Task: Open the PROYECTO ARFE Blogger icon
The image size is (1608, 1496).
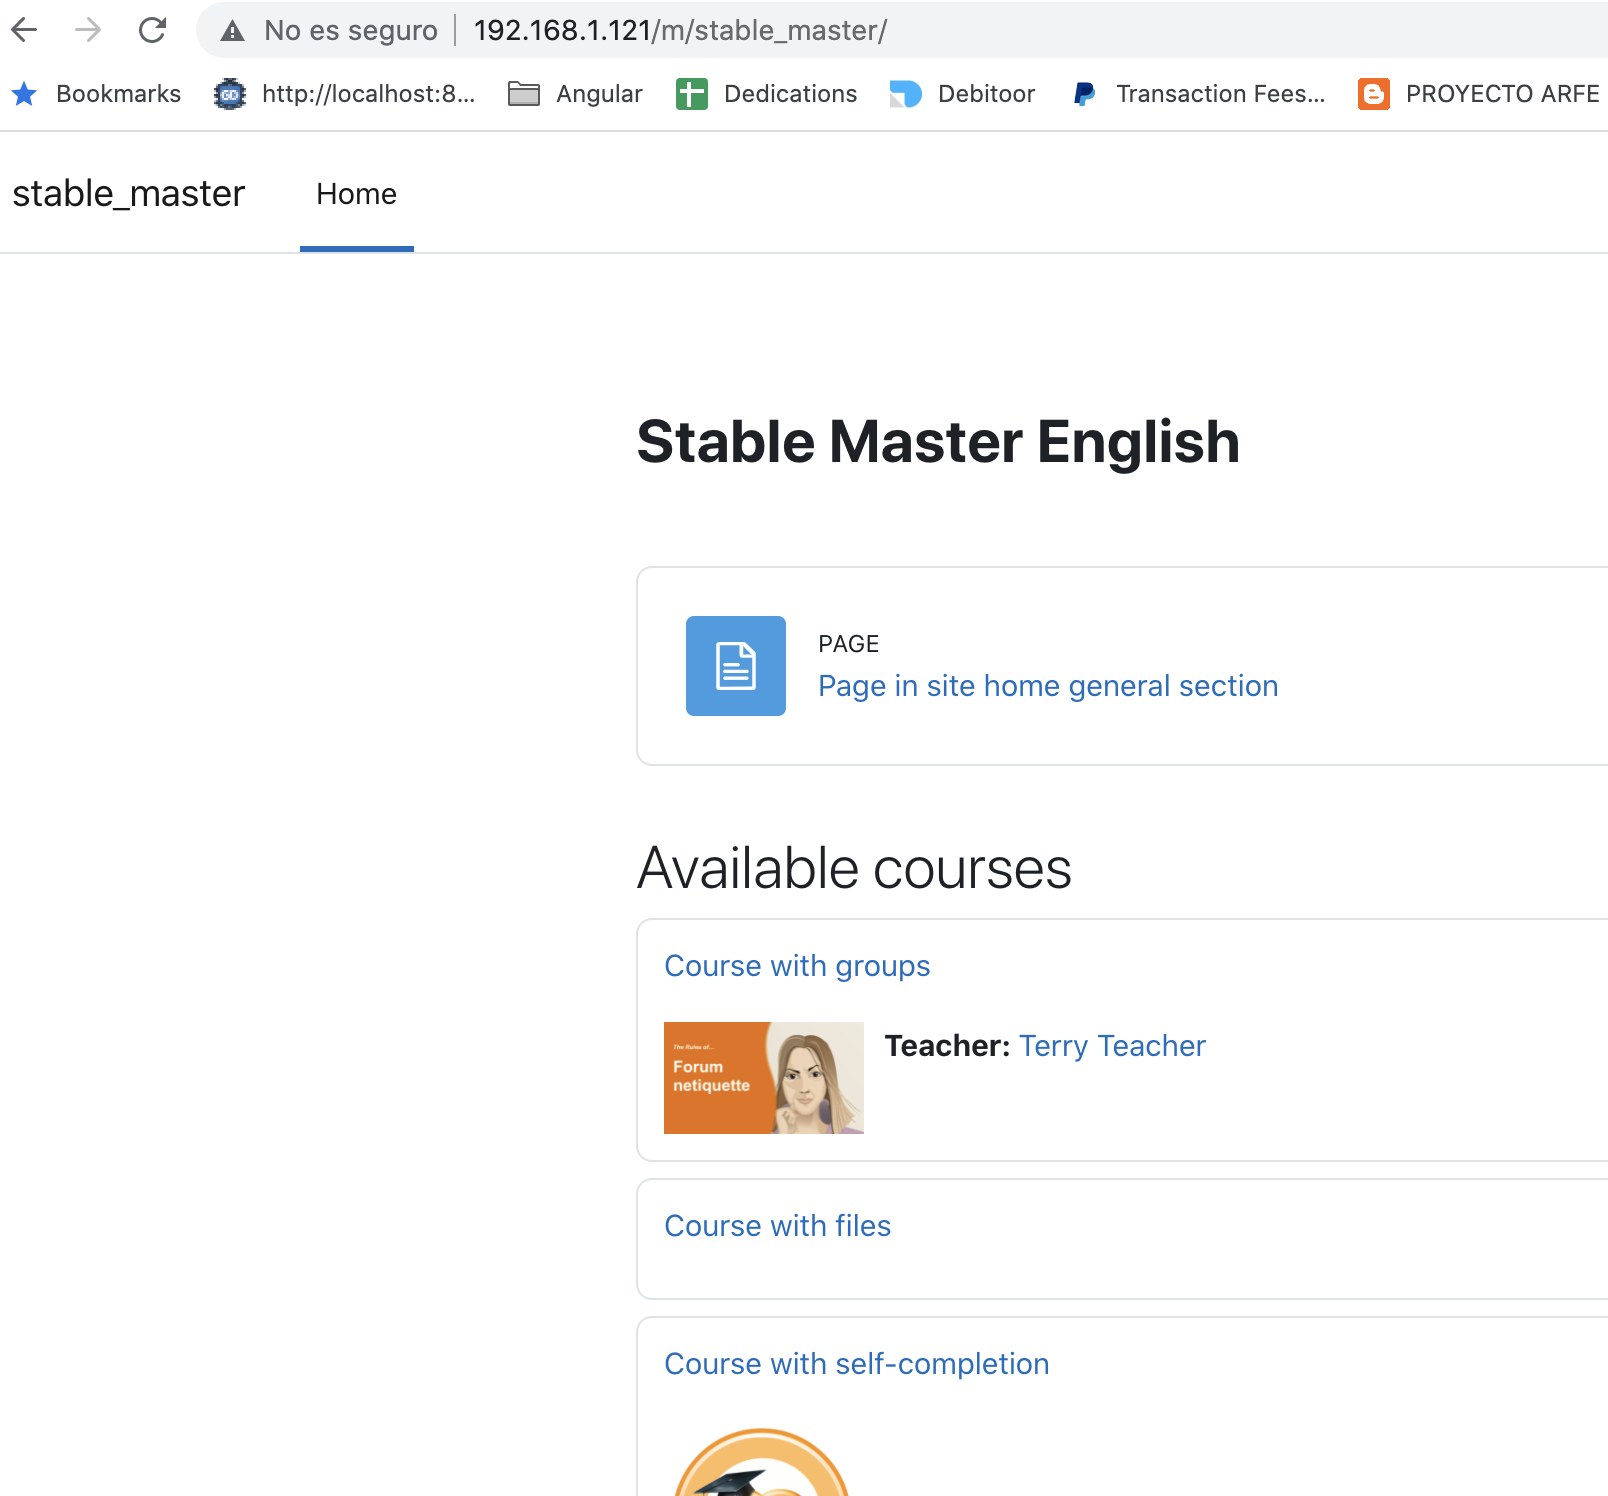Action: click(1374, 94)
